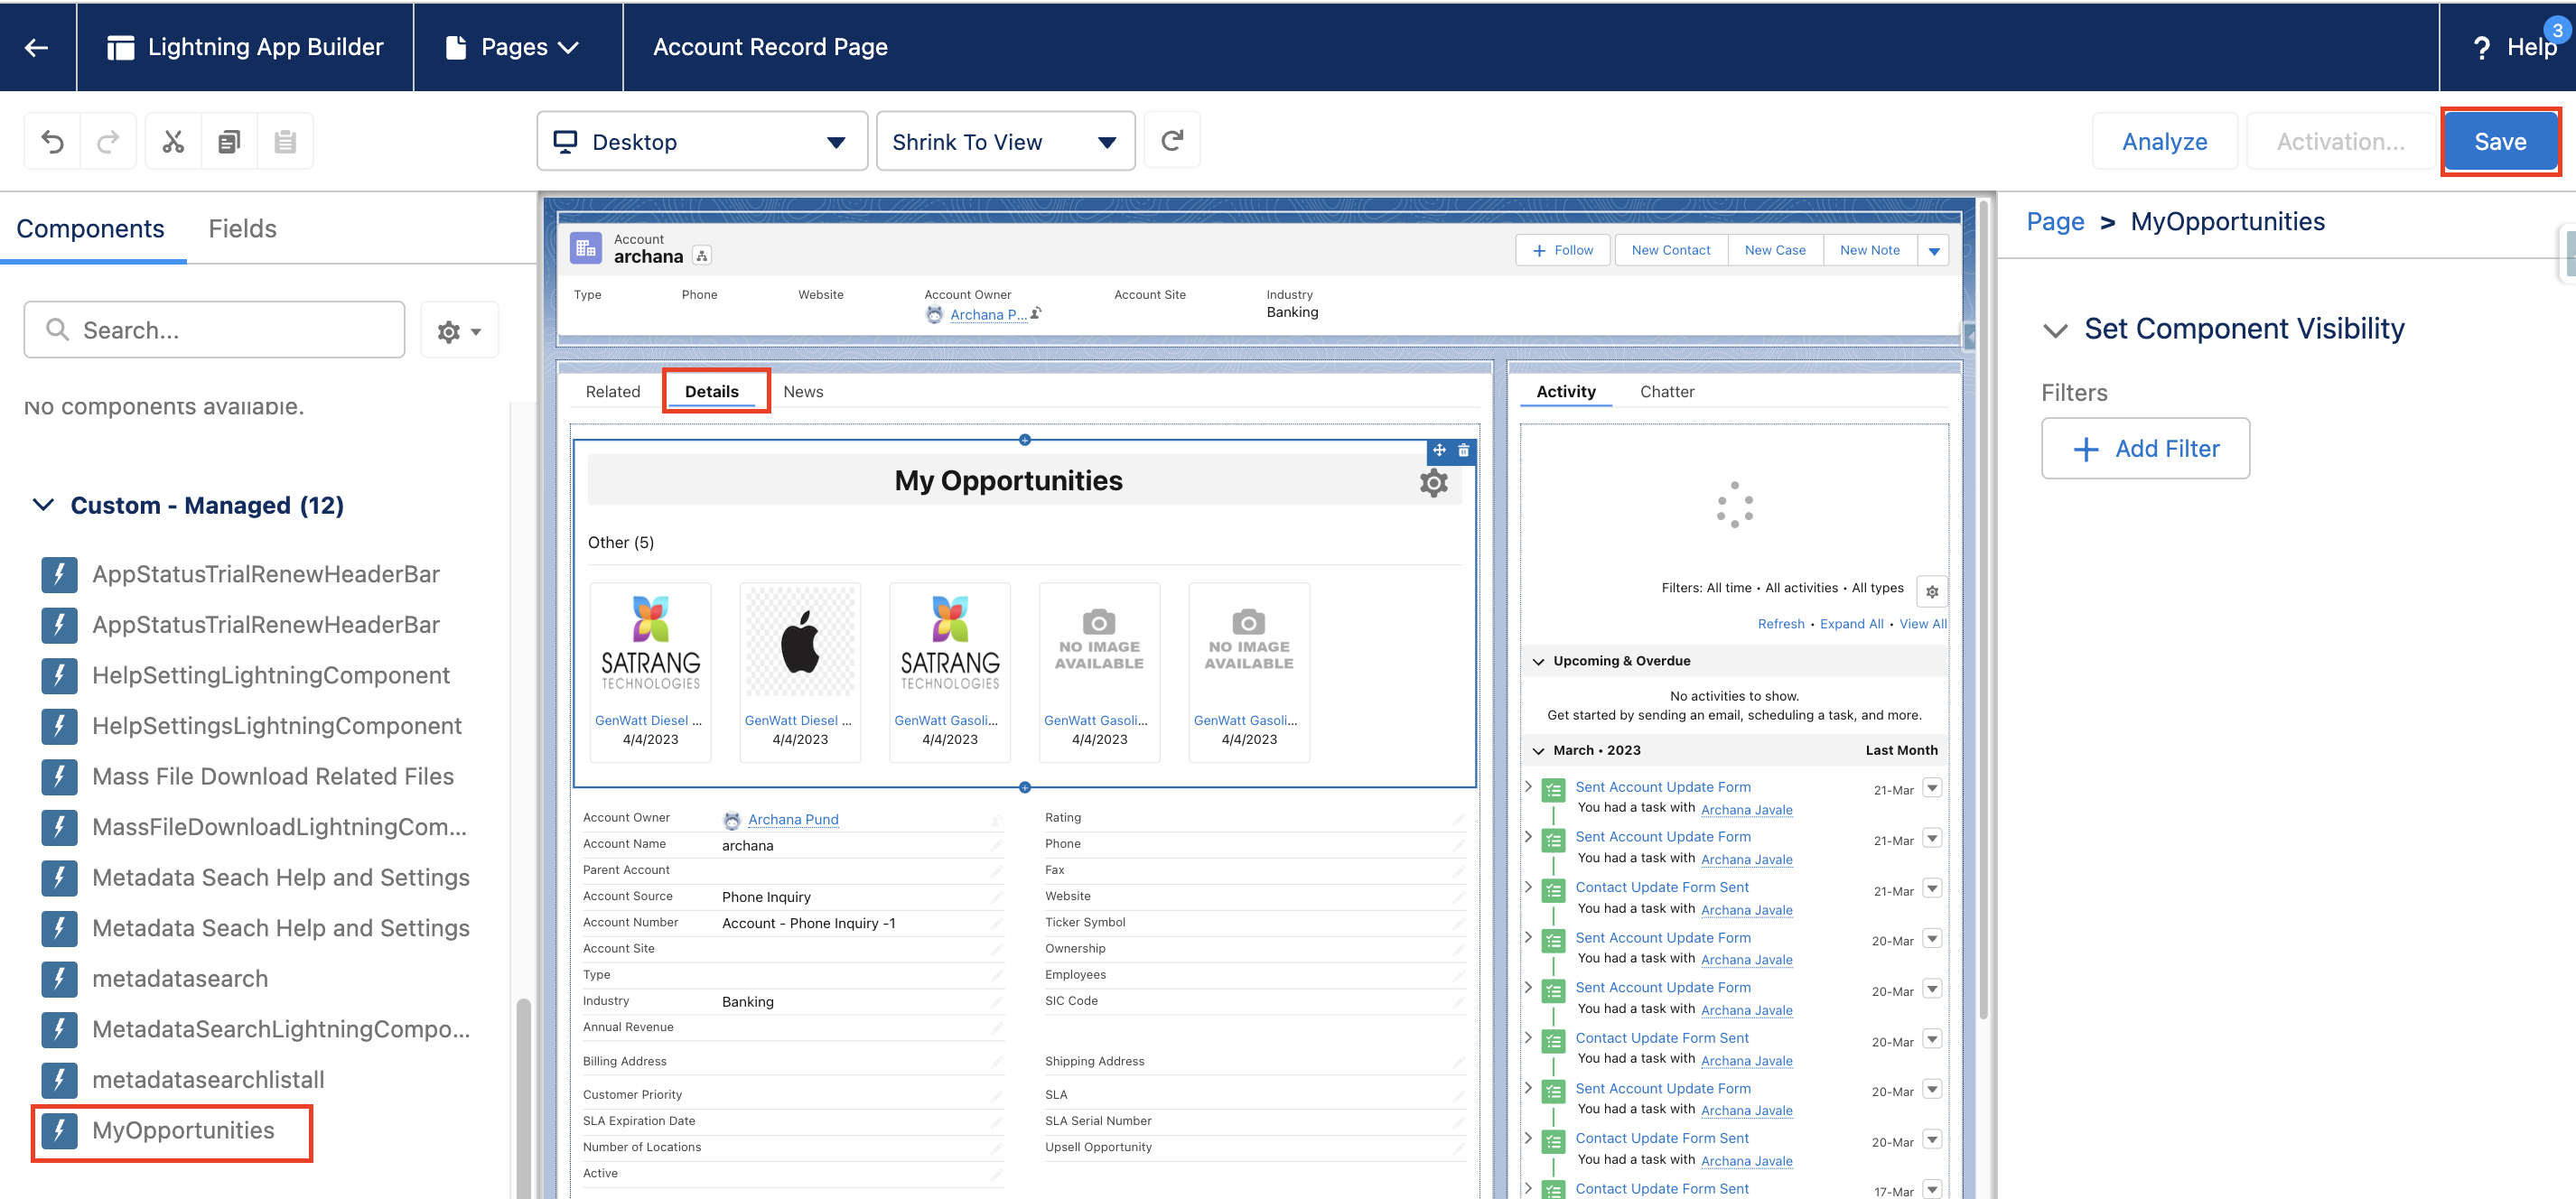Click the undo arrow icon

52,142
